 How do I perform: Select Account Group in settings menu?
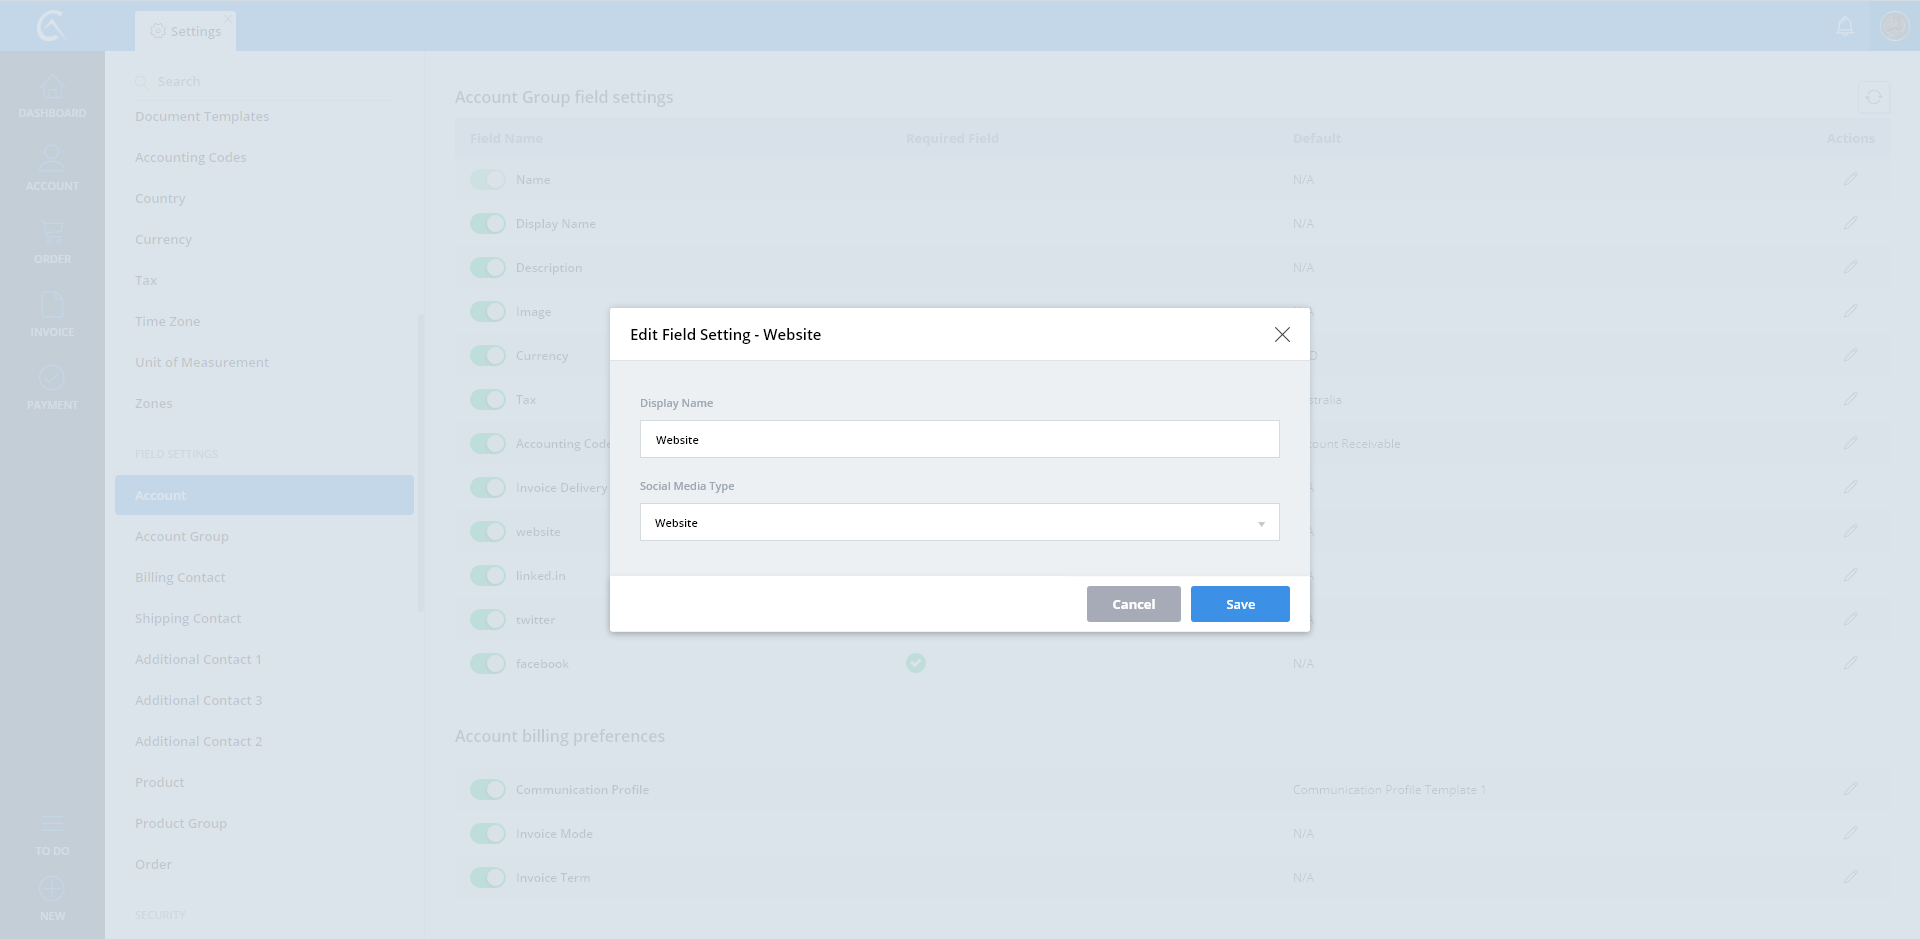[x=182, y=537]
